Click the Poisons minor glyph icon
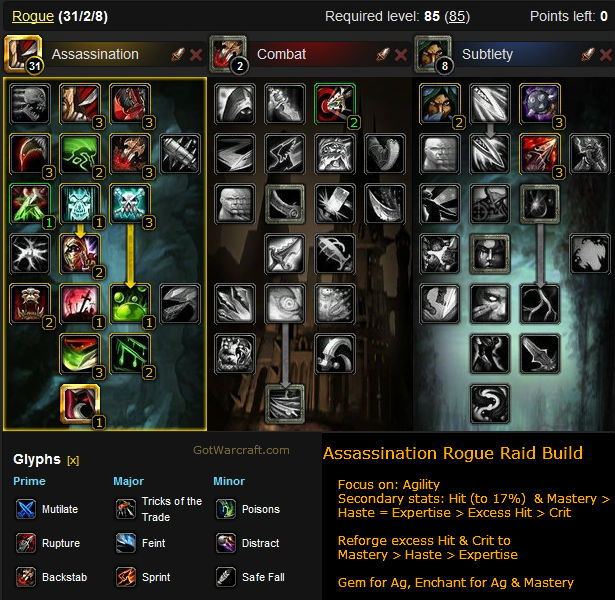This screenshot has height=600, width=615. click(x=226, y=509)
